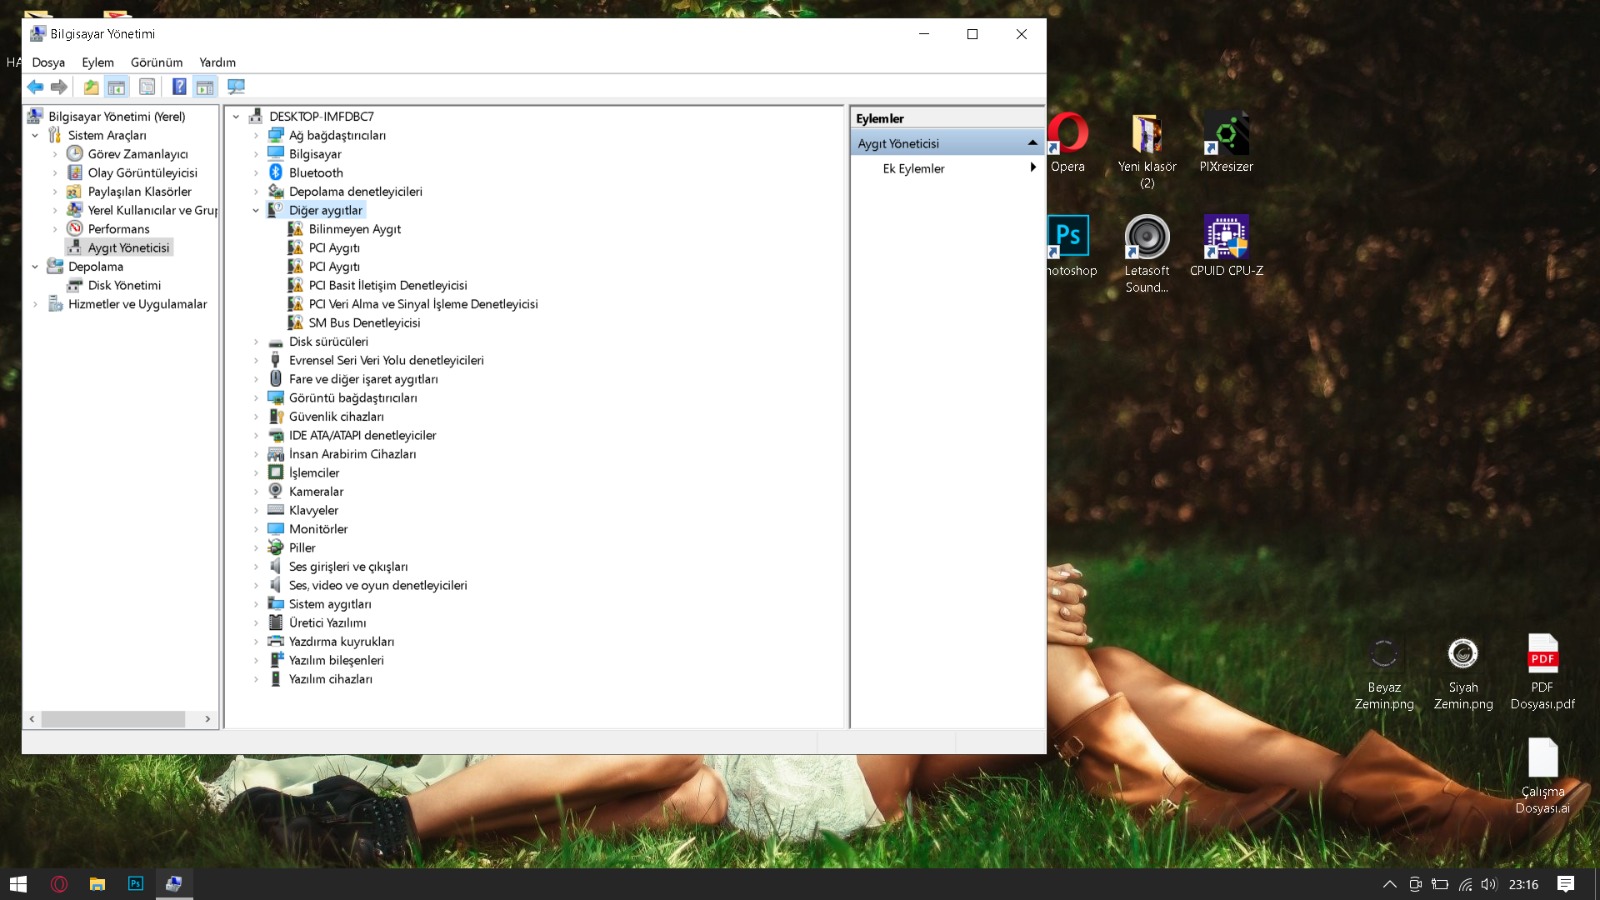Open Help using the blue question mark icon
Image resolution: width=1600 pixels, height=900 pixels.
[x=179, y=87]
